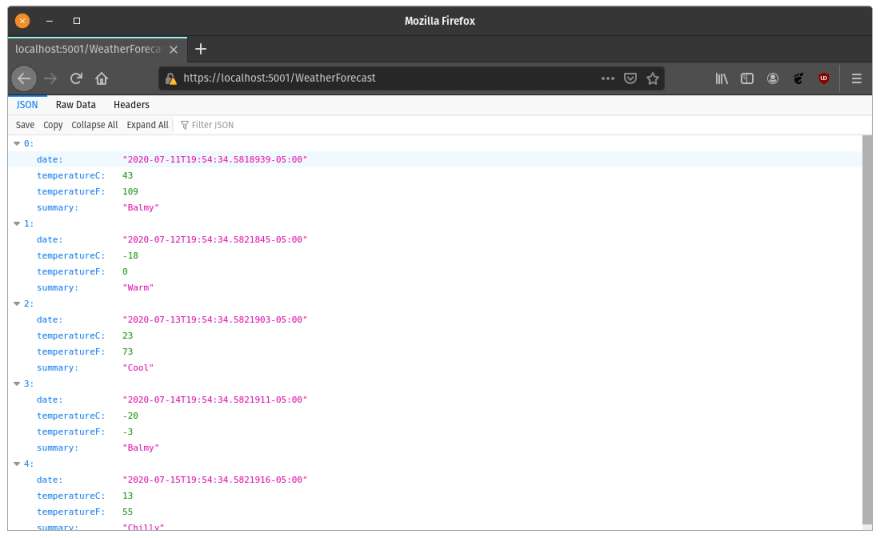Click temperatureF value 0 in item 1

(125, 272)
